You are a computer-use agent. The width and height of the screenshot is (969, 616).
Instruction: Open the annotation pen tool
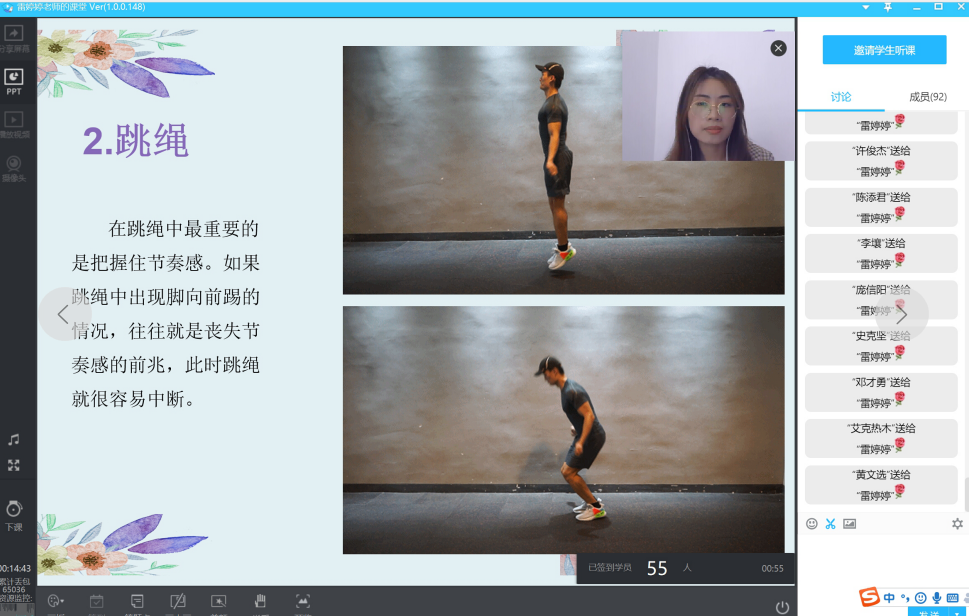point(178,601)
